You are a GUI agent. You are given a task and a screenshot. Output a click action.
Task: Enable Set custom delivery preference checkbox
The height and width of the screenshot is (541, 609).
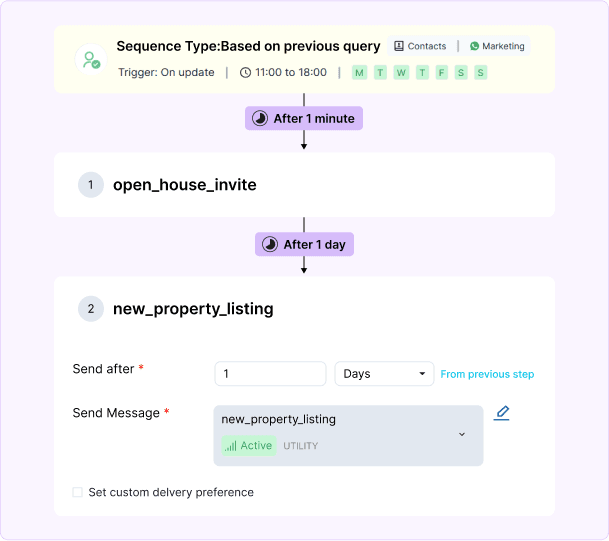78,492
